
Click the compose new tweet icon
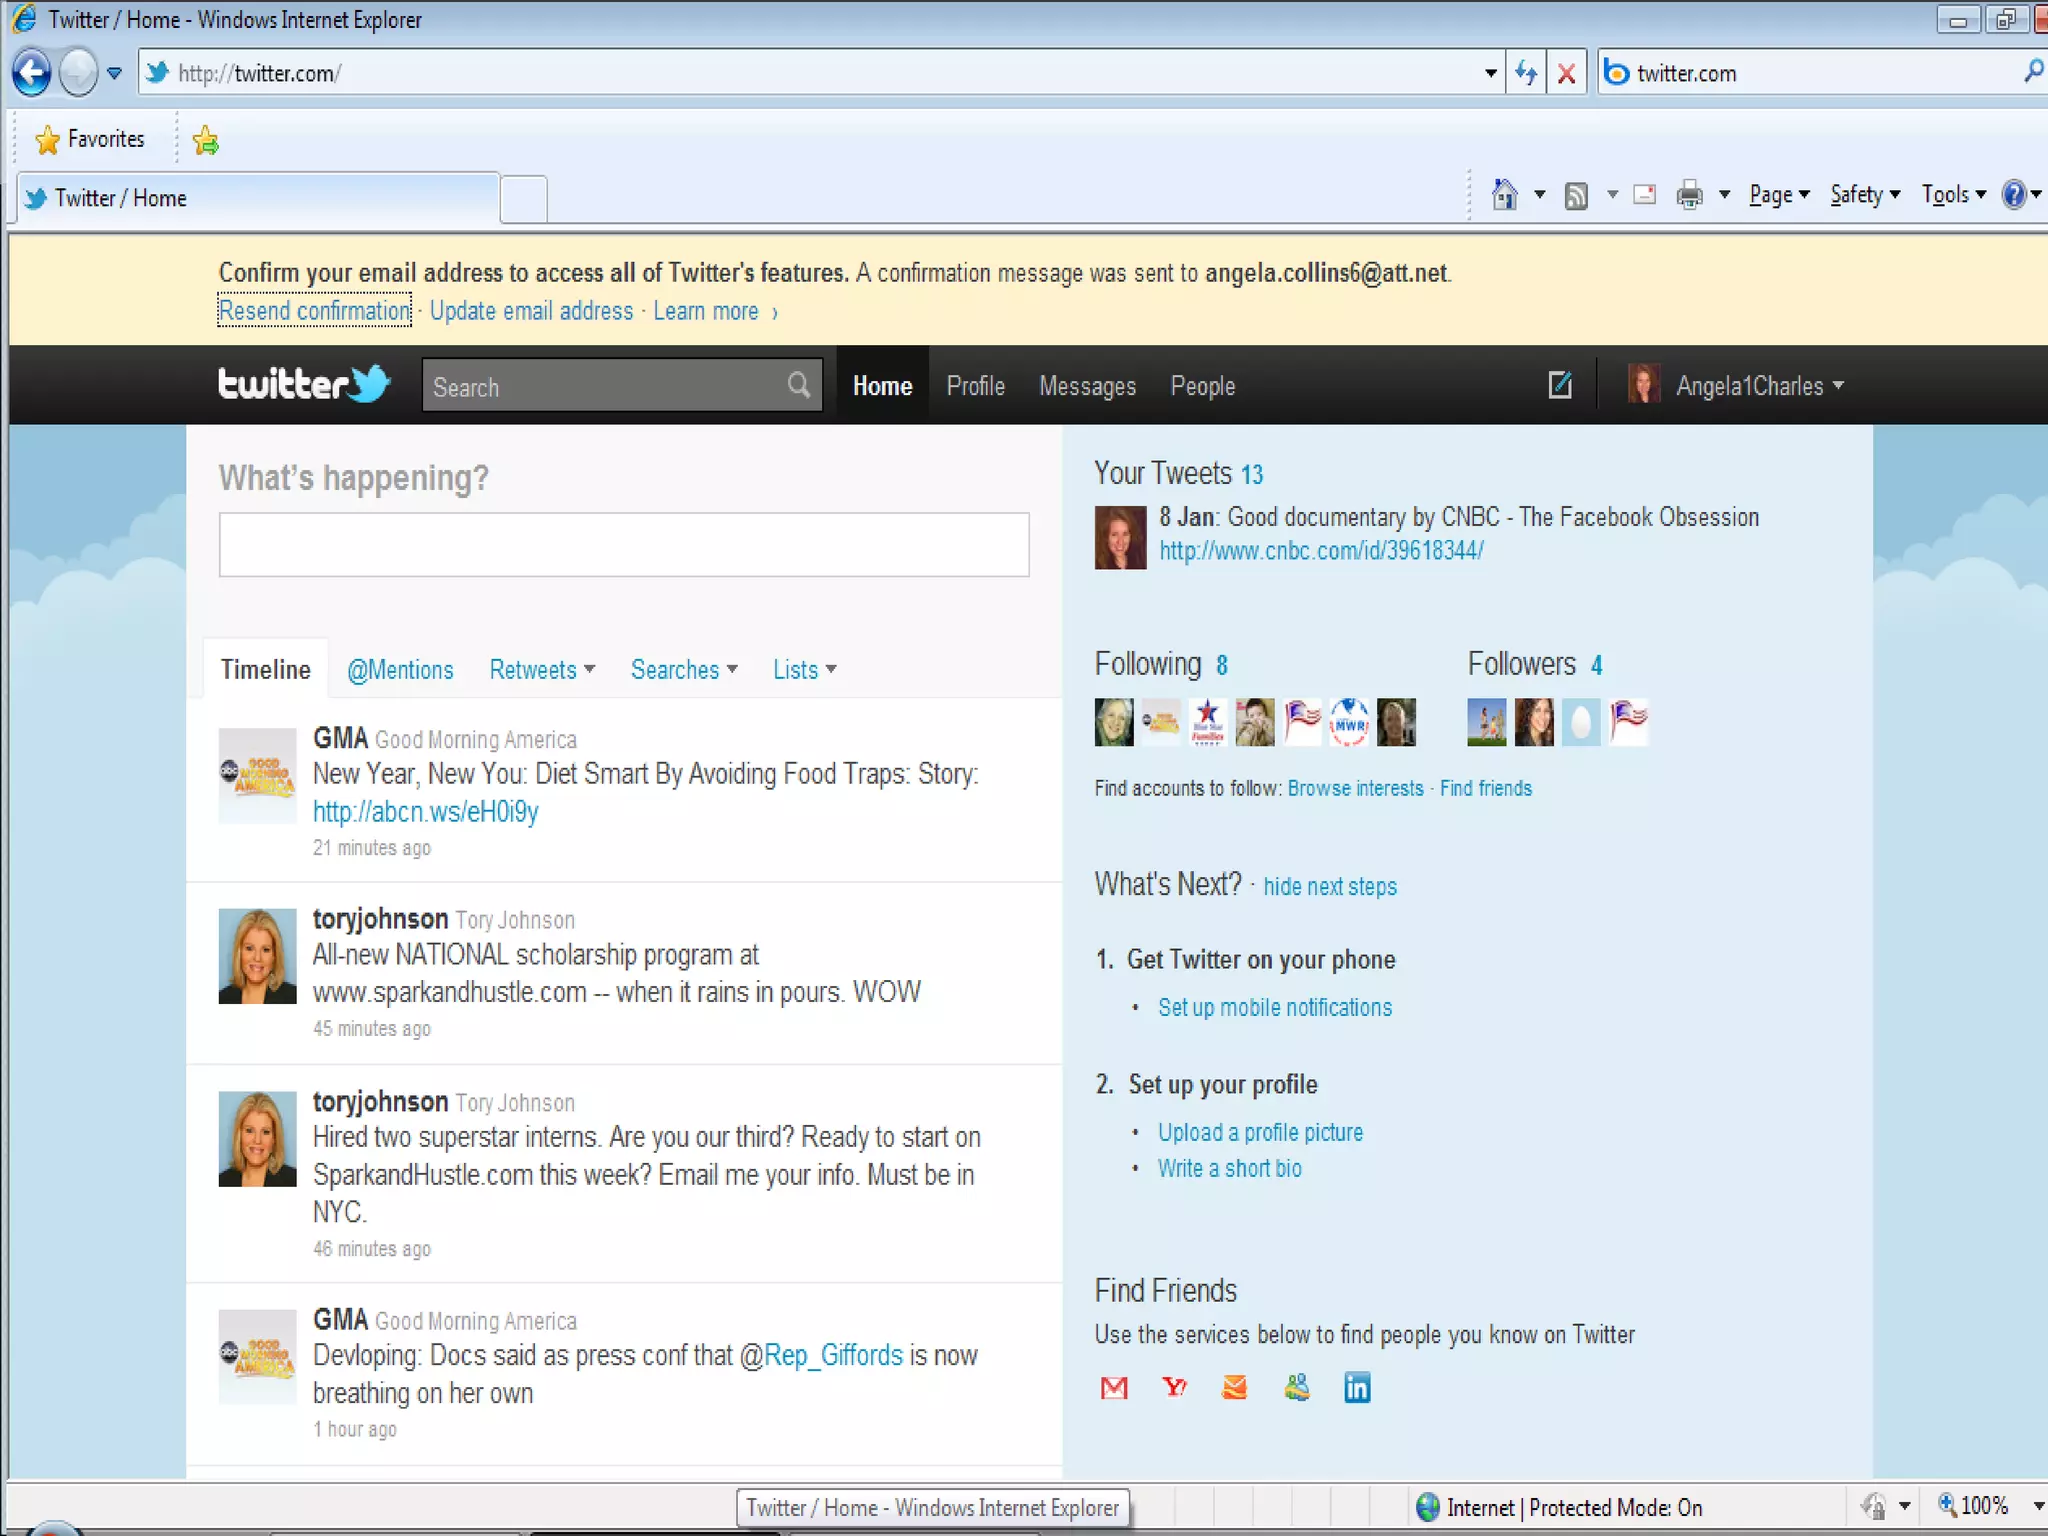[x=1560, y=385]
